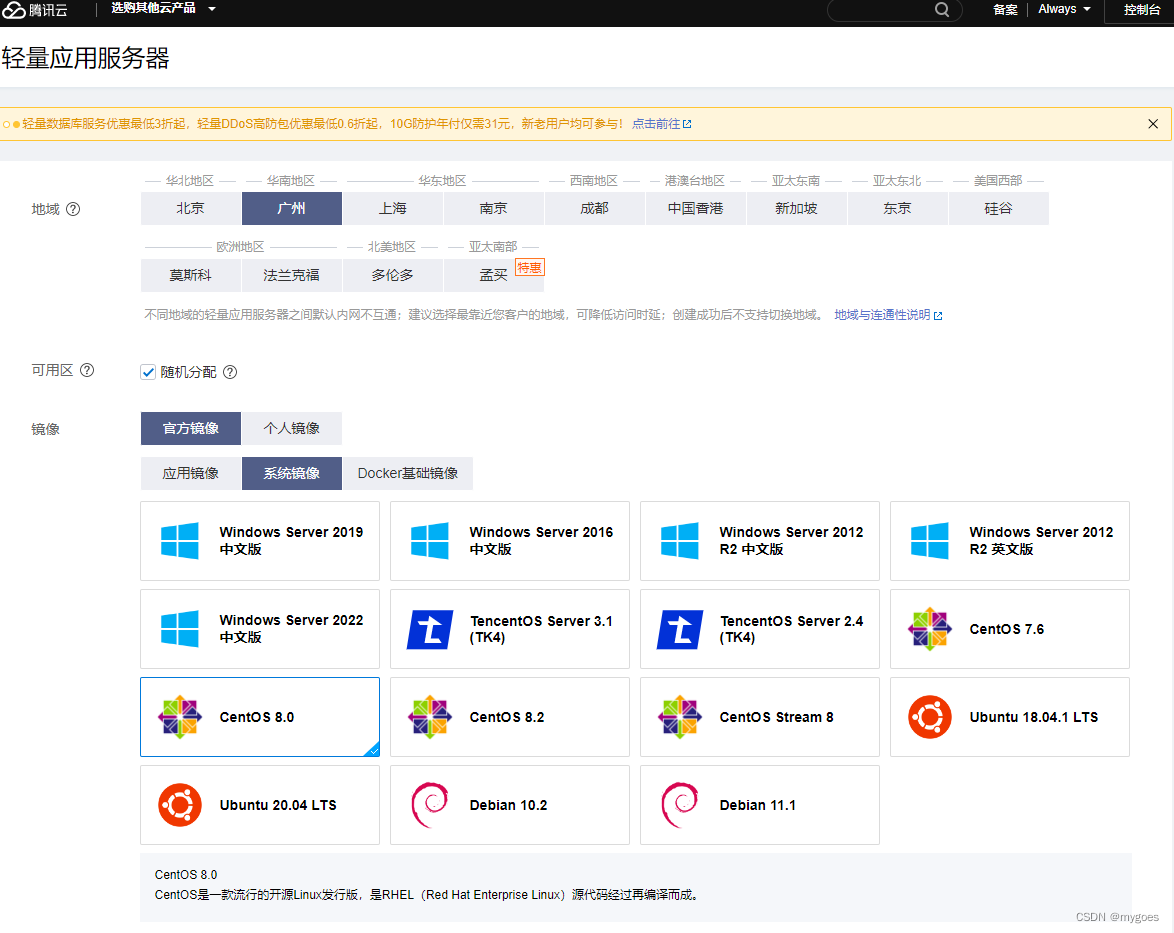The width and height of the screenshot is (1174, 933).
Task: Choose the 中国香港 region
Action: [696, 208]
